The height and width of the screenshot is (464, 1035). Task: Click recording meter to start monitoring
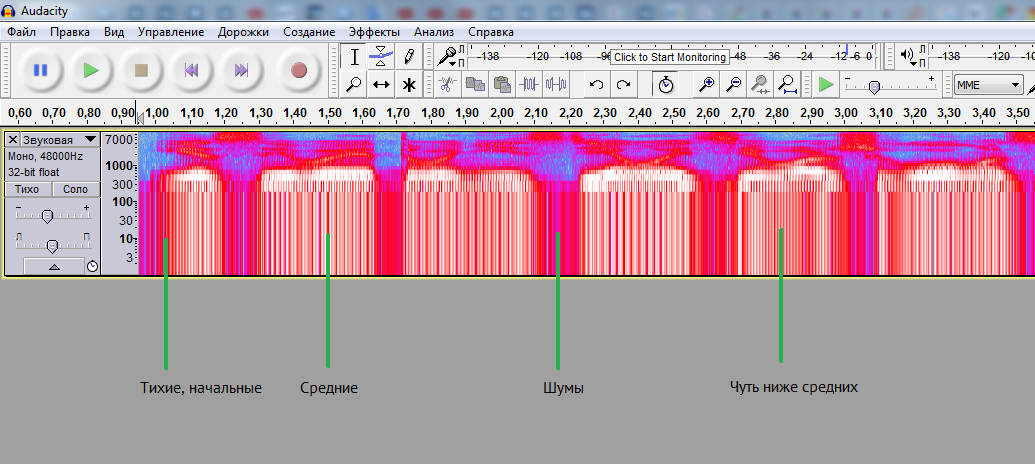tap(671, 57)
